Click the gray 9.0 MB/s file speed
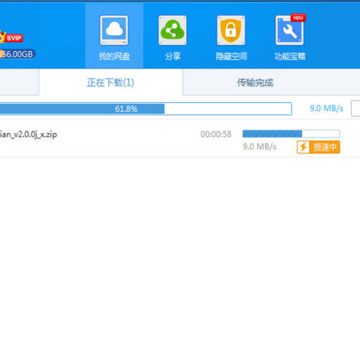The width and height of the screenshot is (360, 360). (x=259, y=147)
